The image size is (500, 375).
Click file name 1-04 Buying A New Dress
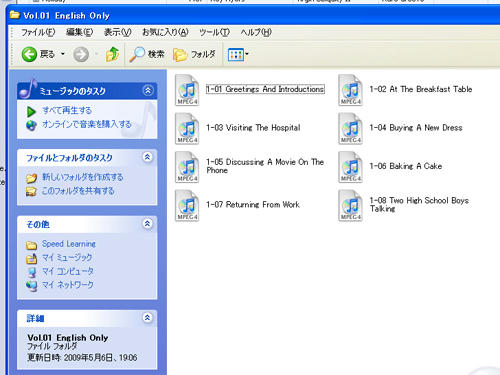416,128
